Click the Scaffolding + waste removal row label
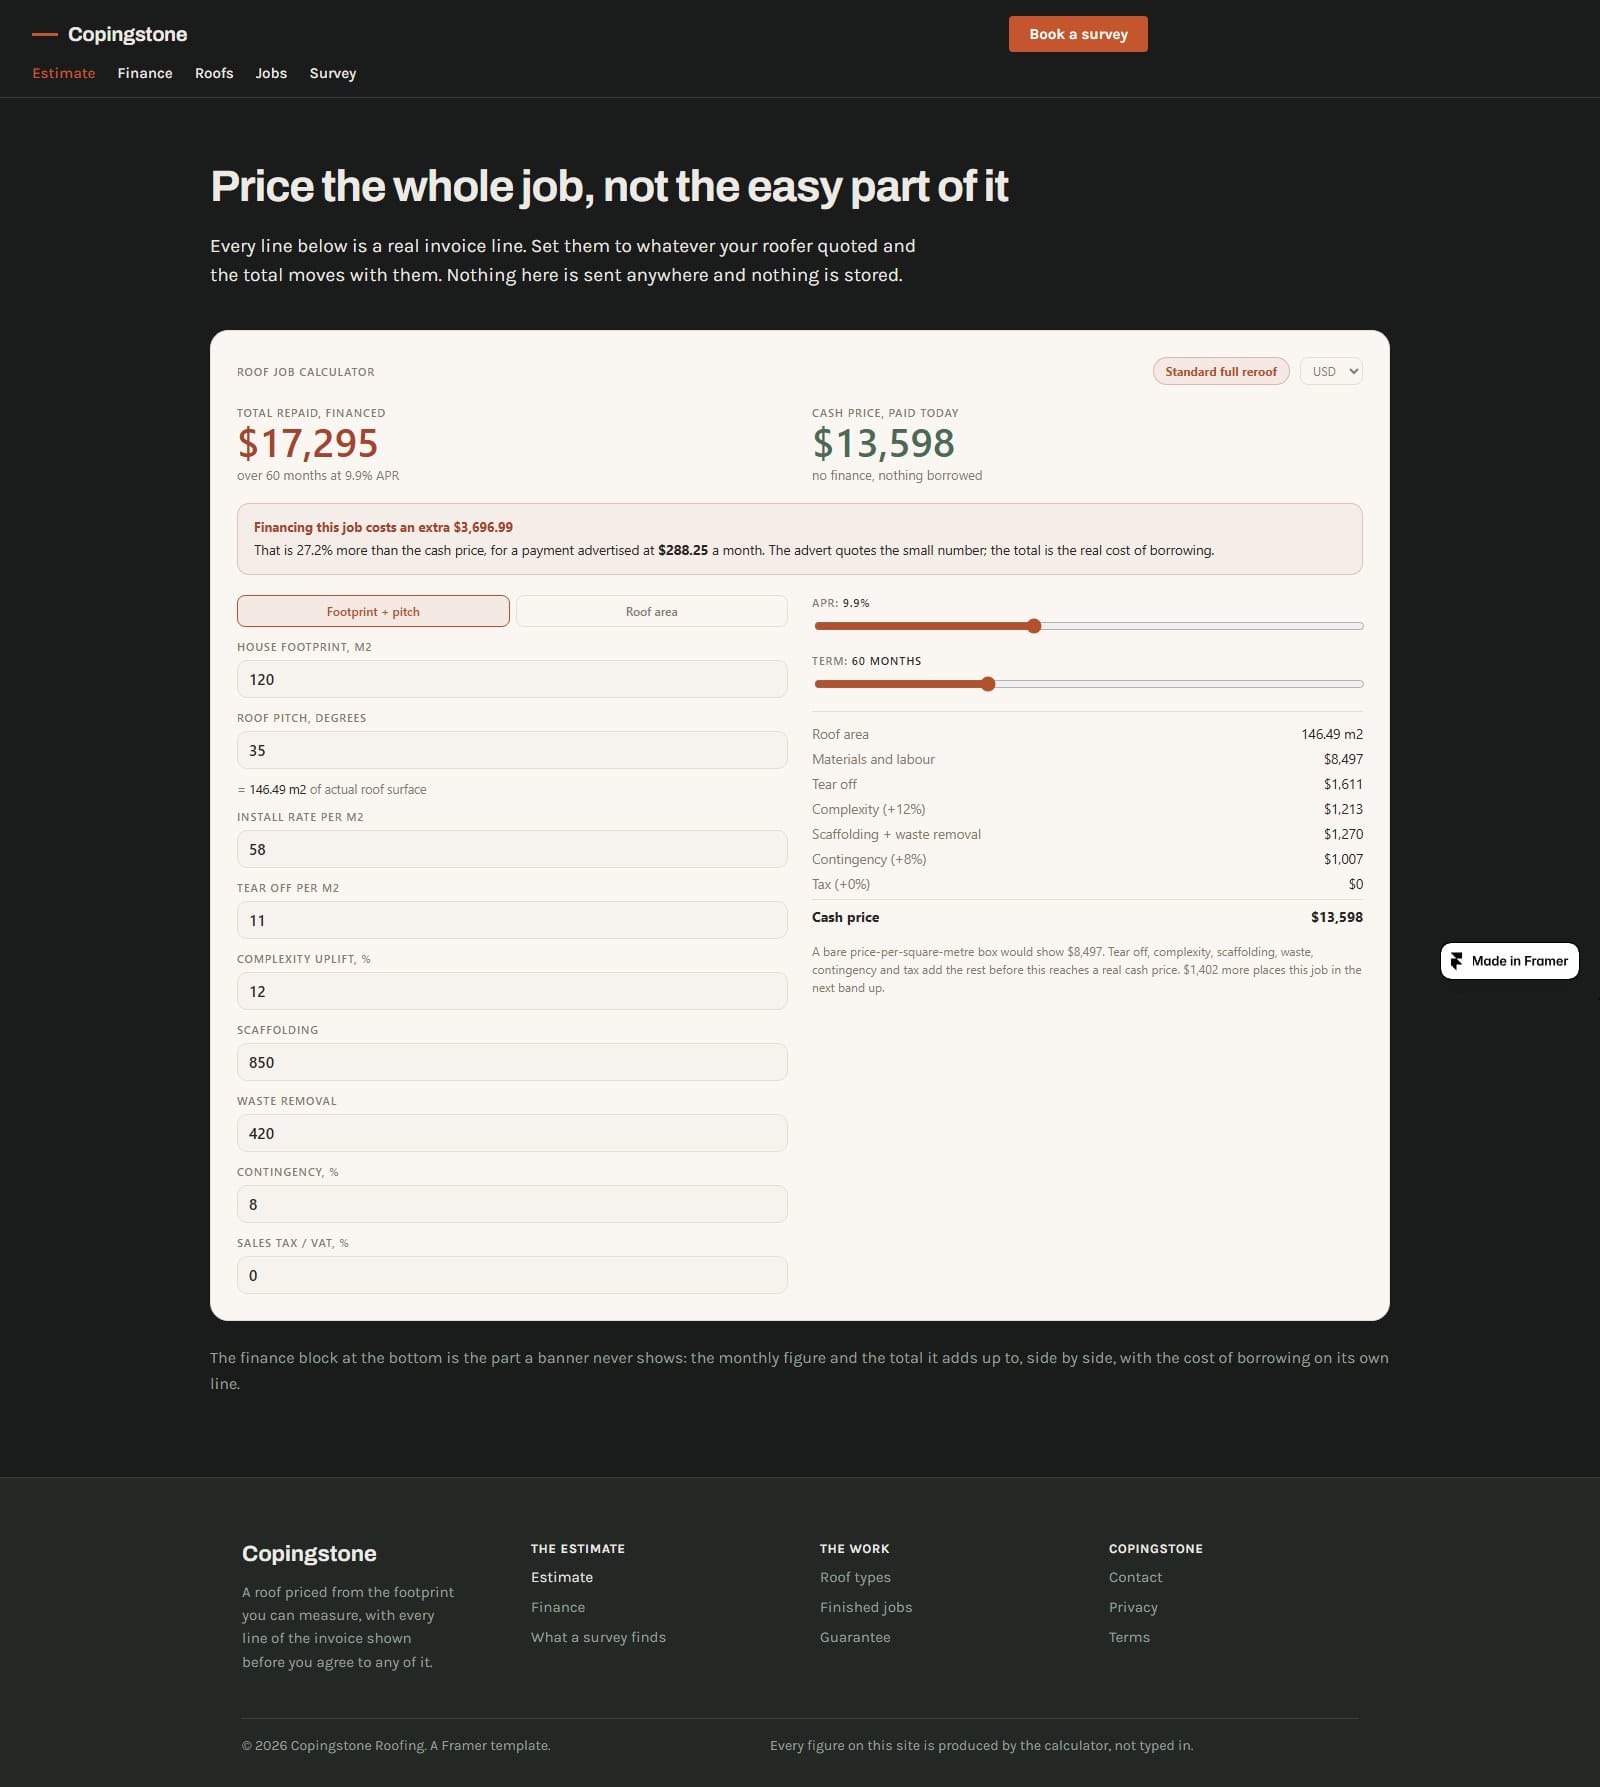This screenshot has height=1787, width=1600. click(896, 834)
